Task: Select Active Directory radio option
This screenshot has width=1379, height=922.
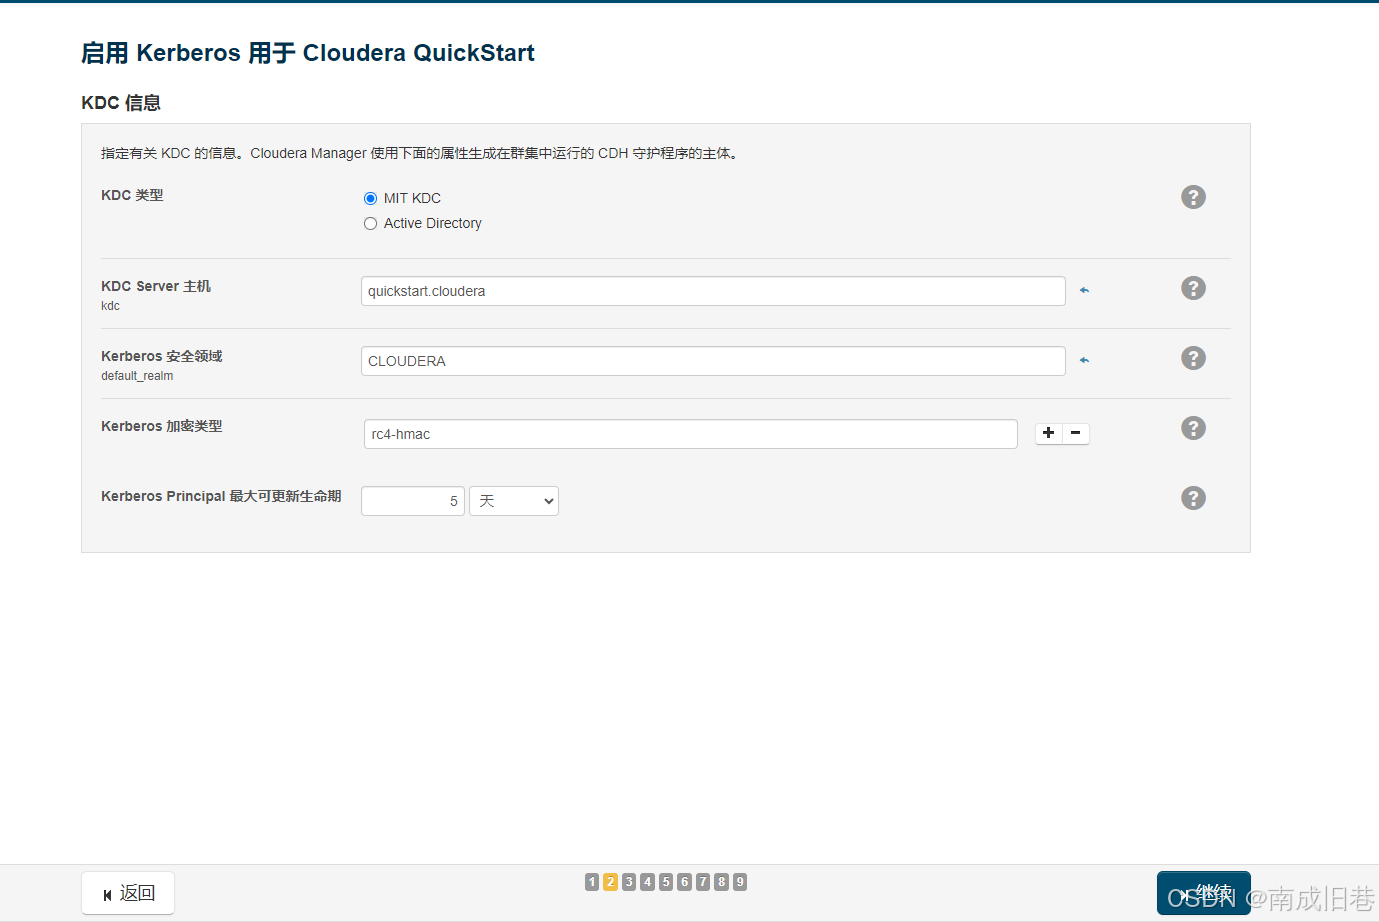Action: point(370,223)
